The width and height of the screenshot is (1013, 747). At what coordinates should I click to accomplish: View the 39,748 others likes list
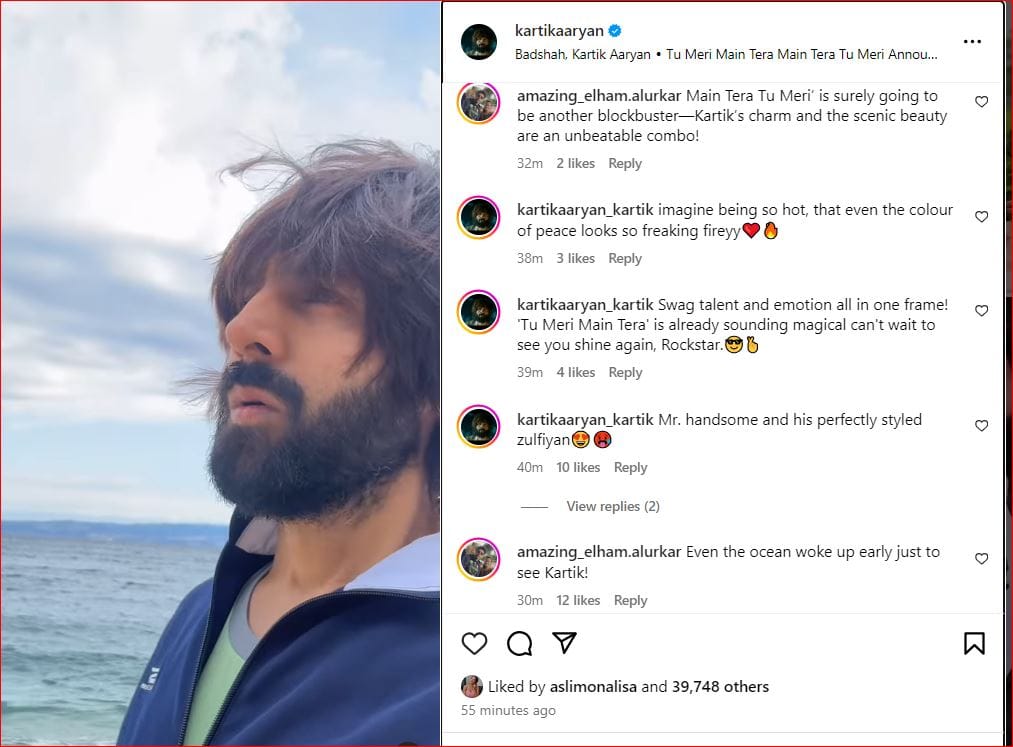tap(720, 686)
